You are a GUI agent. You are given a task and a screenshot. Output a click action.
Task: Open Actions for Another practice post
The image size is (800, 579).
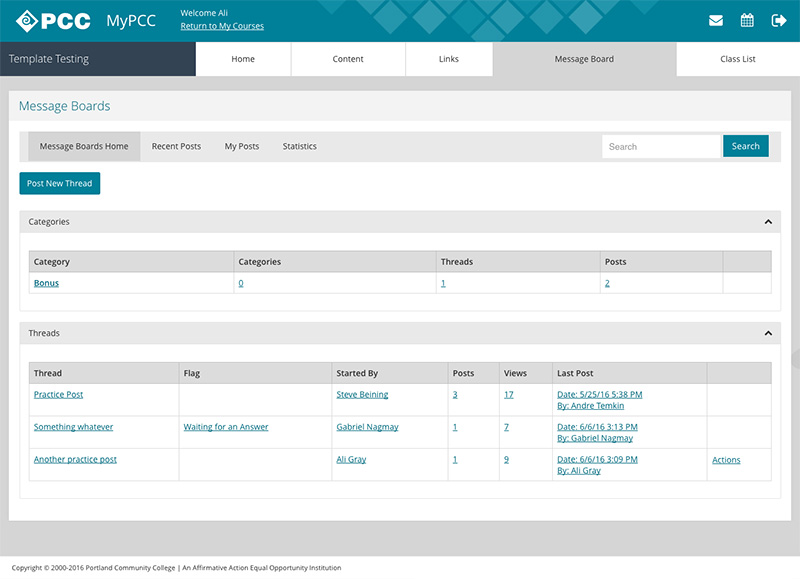click(726, 460)
